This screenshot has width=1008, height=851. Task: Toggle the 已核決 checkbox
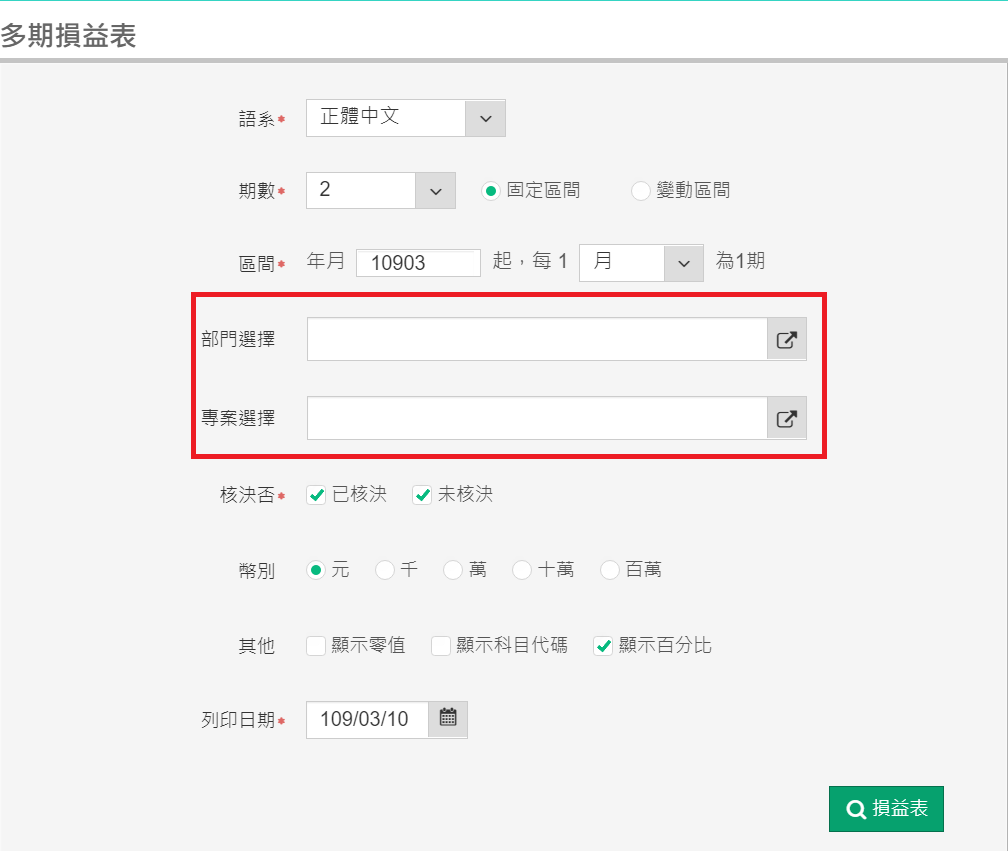tap(316, 495)
